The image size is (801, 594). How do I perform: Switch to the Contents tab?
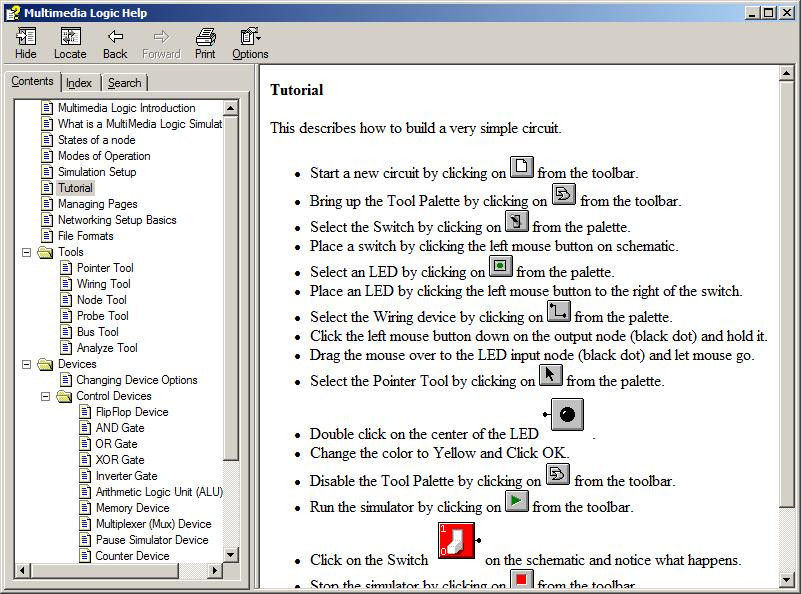32,81
